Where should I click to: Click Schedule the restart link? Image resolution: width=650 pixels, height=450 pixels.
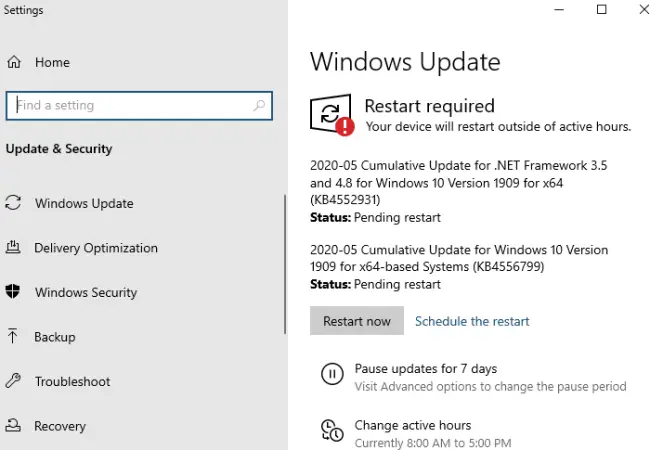click(472, 321)
